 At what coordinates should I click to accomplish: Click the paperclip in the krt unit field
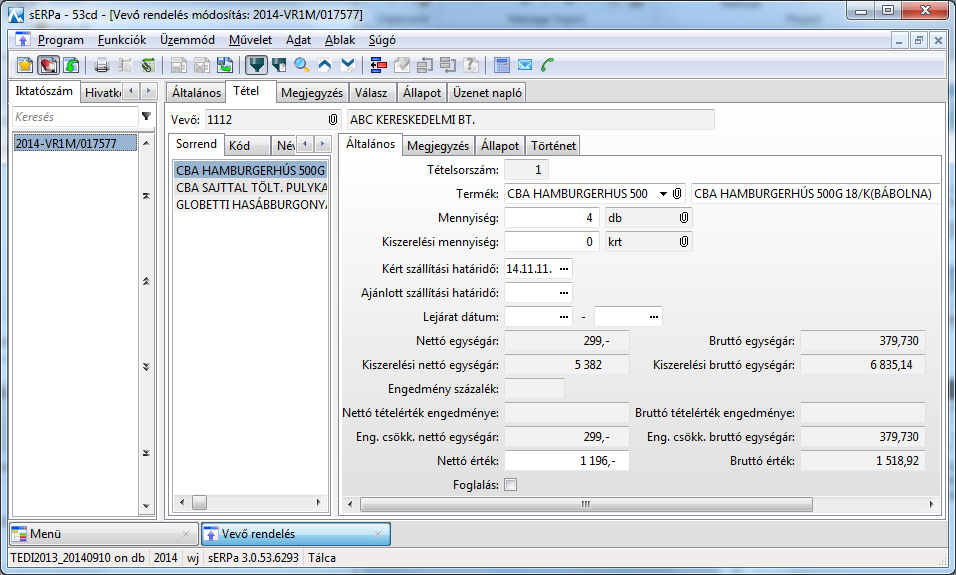[x=684, y=241]
